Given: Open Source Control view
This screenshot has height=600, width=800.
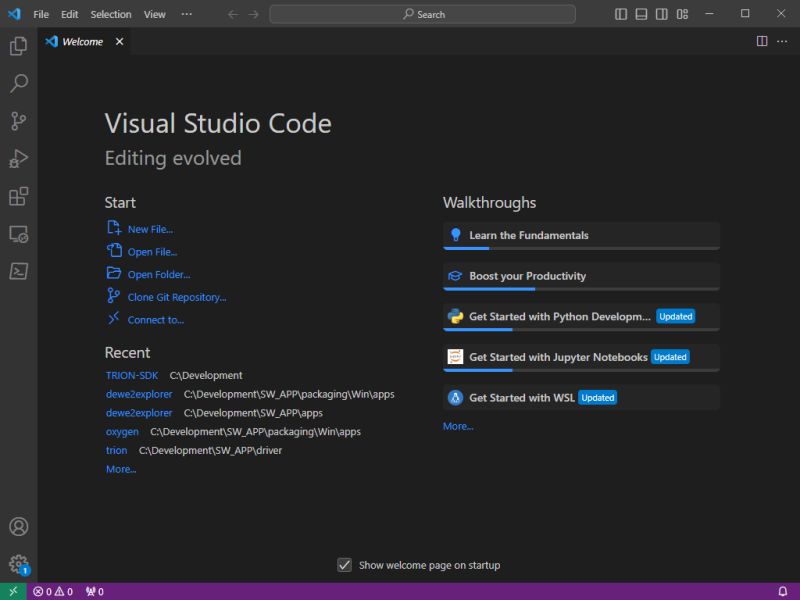Looking at the screenshot, I should pos(18,121).
